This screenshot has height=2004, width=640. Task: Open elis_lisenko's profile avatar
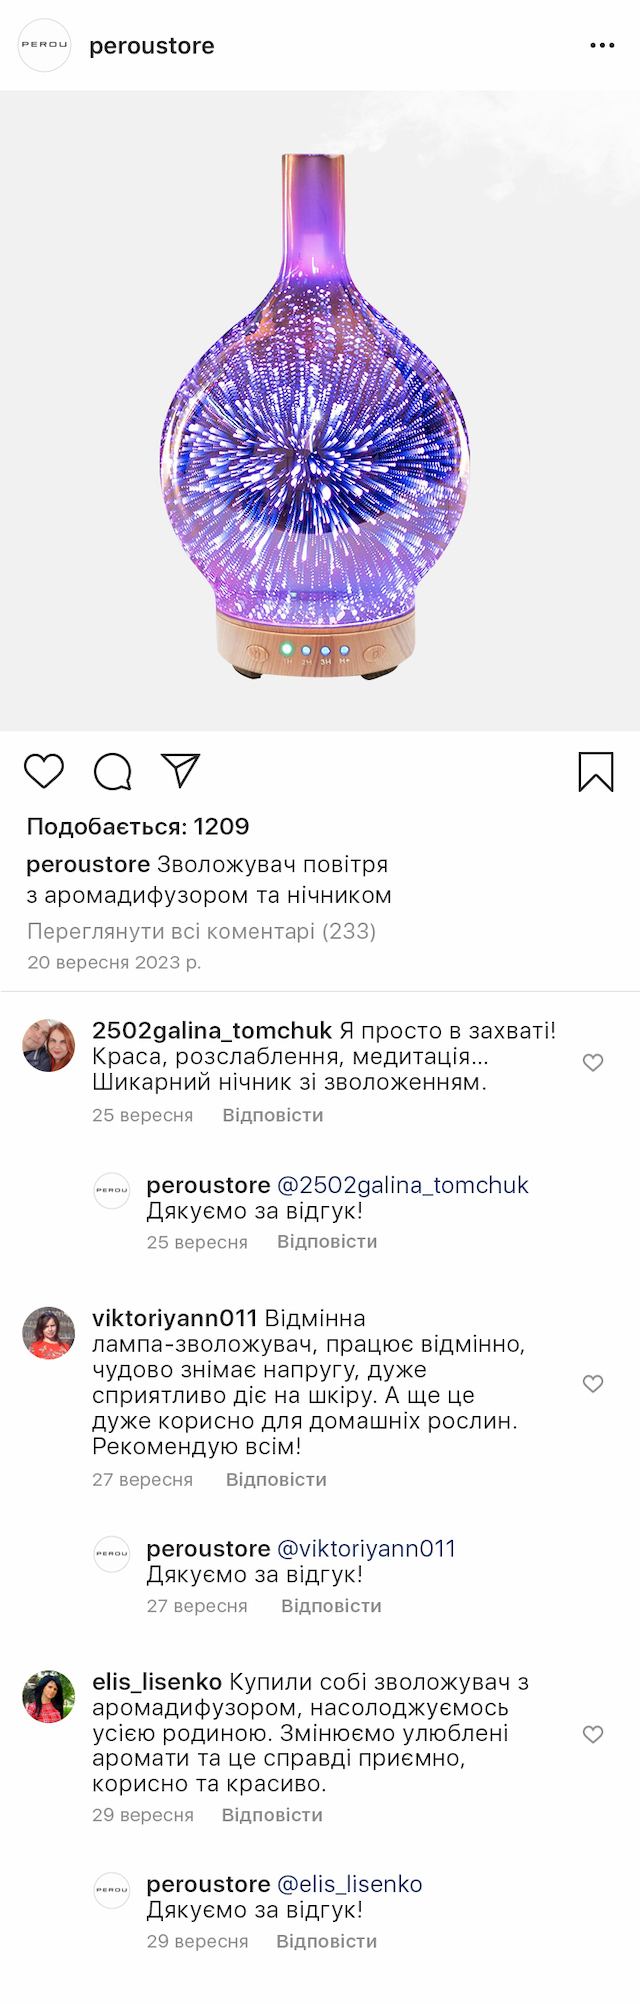tap(49, 1697)
